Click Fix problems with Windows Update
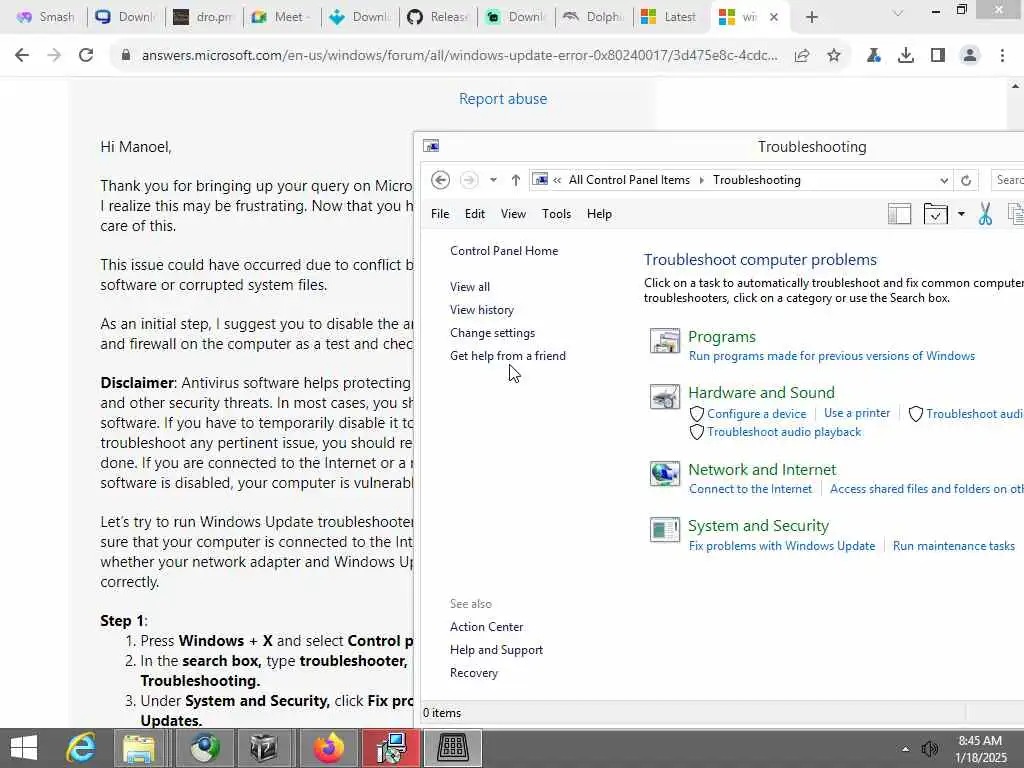The image size is (1024, 768). (782, 545)
